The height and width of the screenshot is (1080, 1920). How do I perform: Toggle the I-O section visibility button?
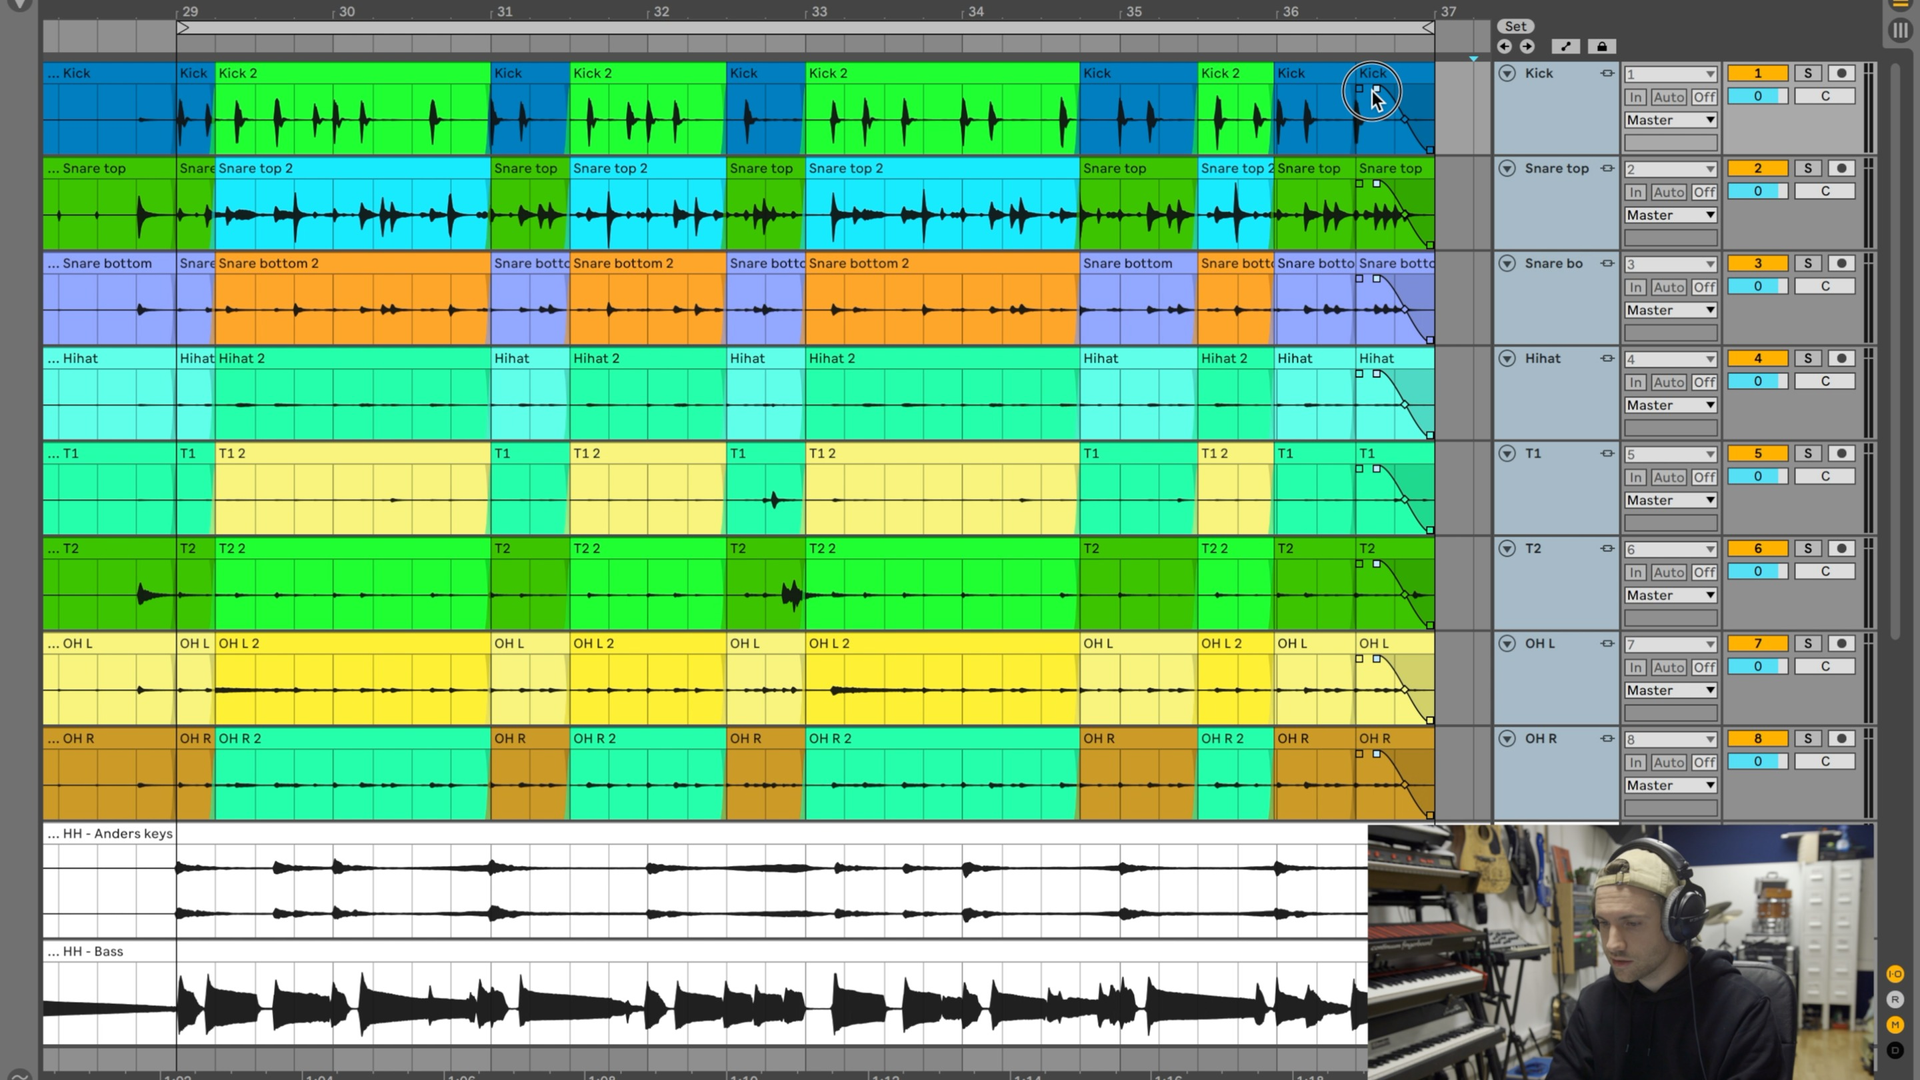[x=1895, y=974]
